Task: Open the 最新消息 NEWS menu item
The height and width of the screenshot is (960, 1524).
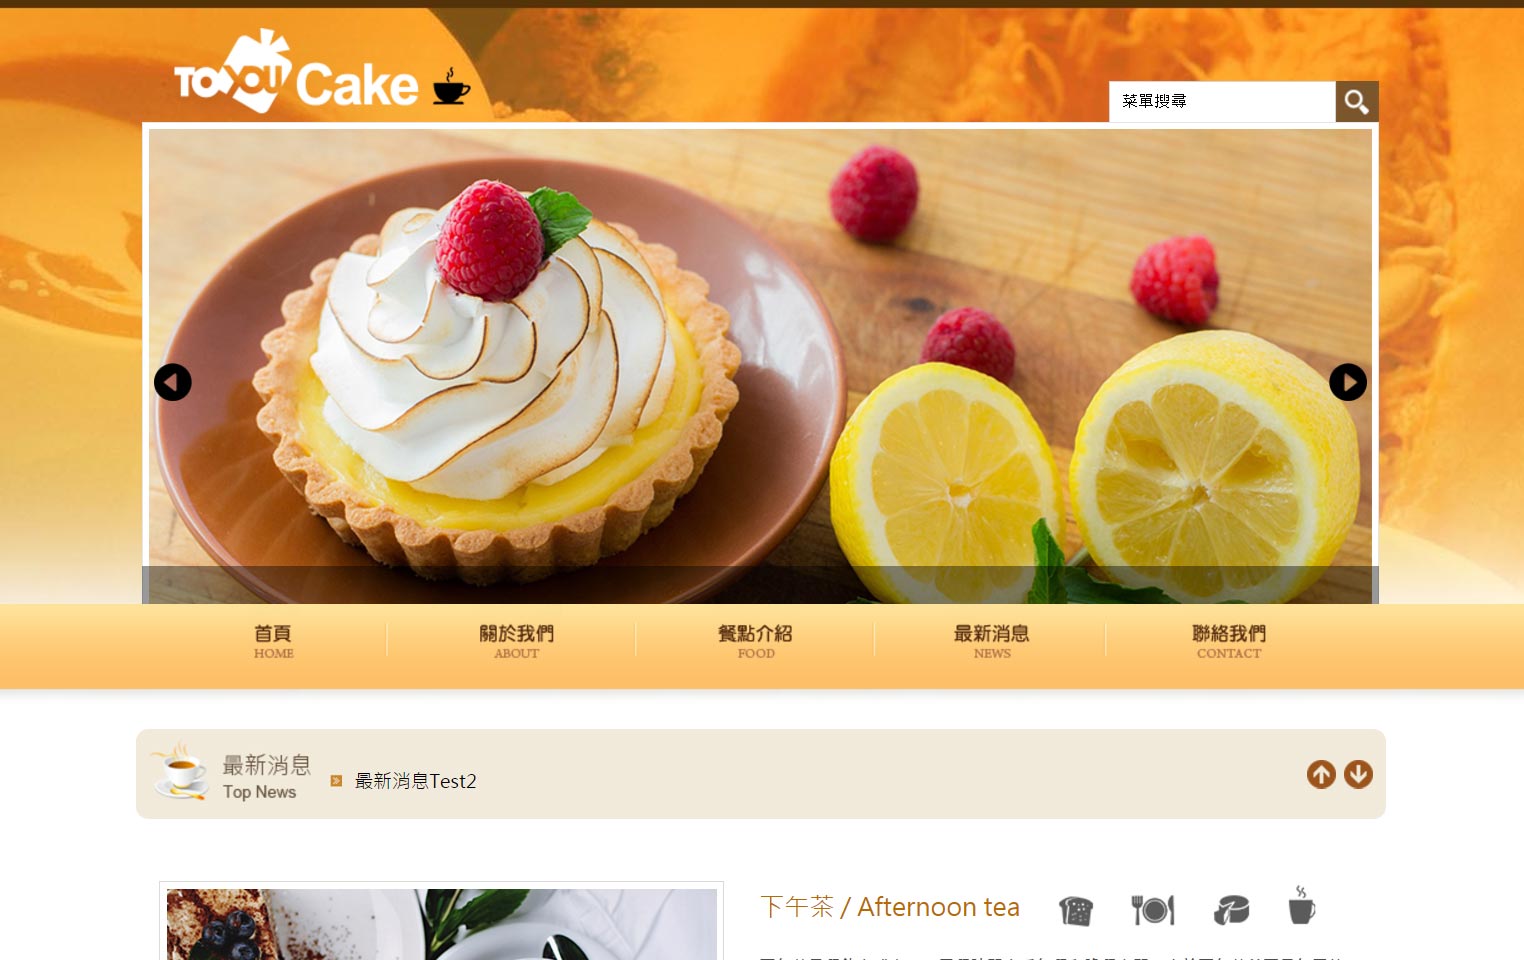Action: (991, 641)
